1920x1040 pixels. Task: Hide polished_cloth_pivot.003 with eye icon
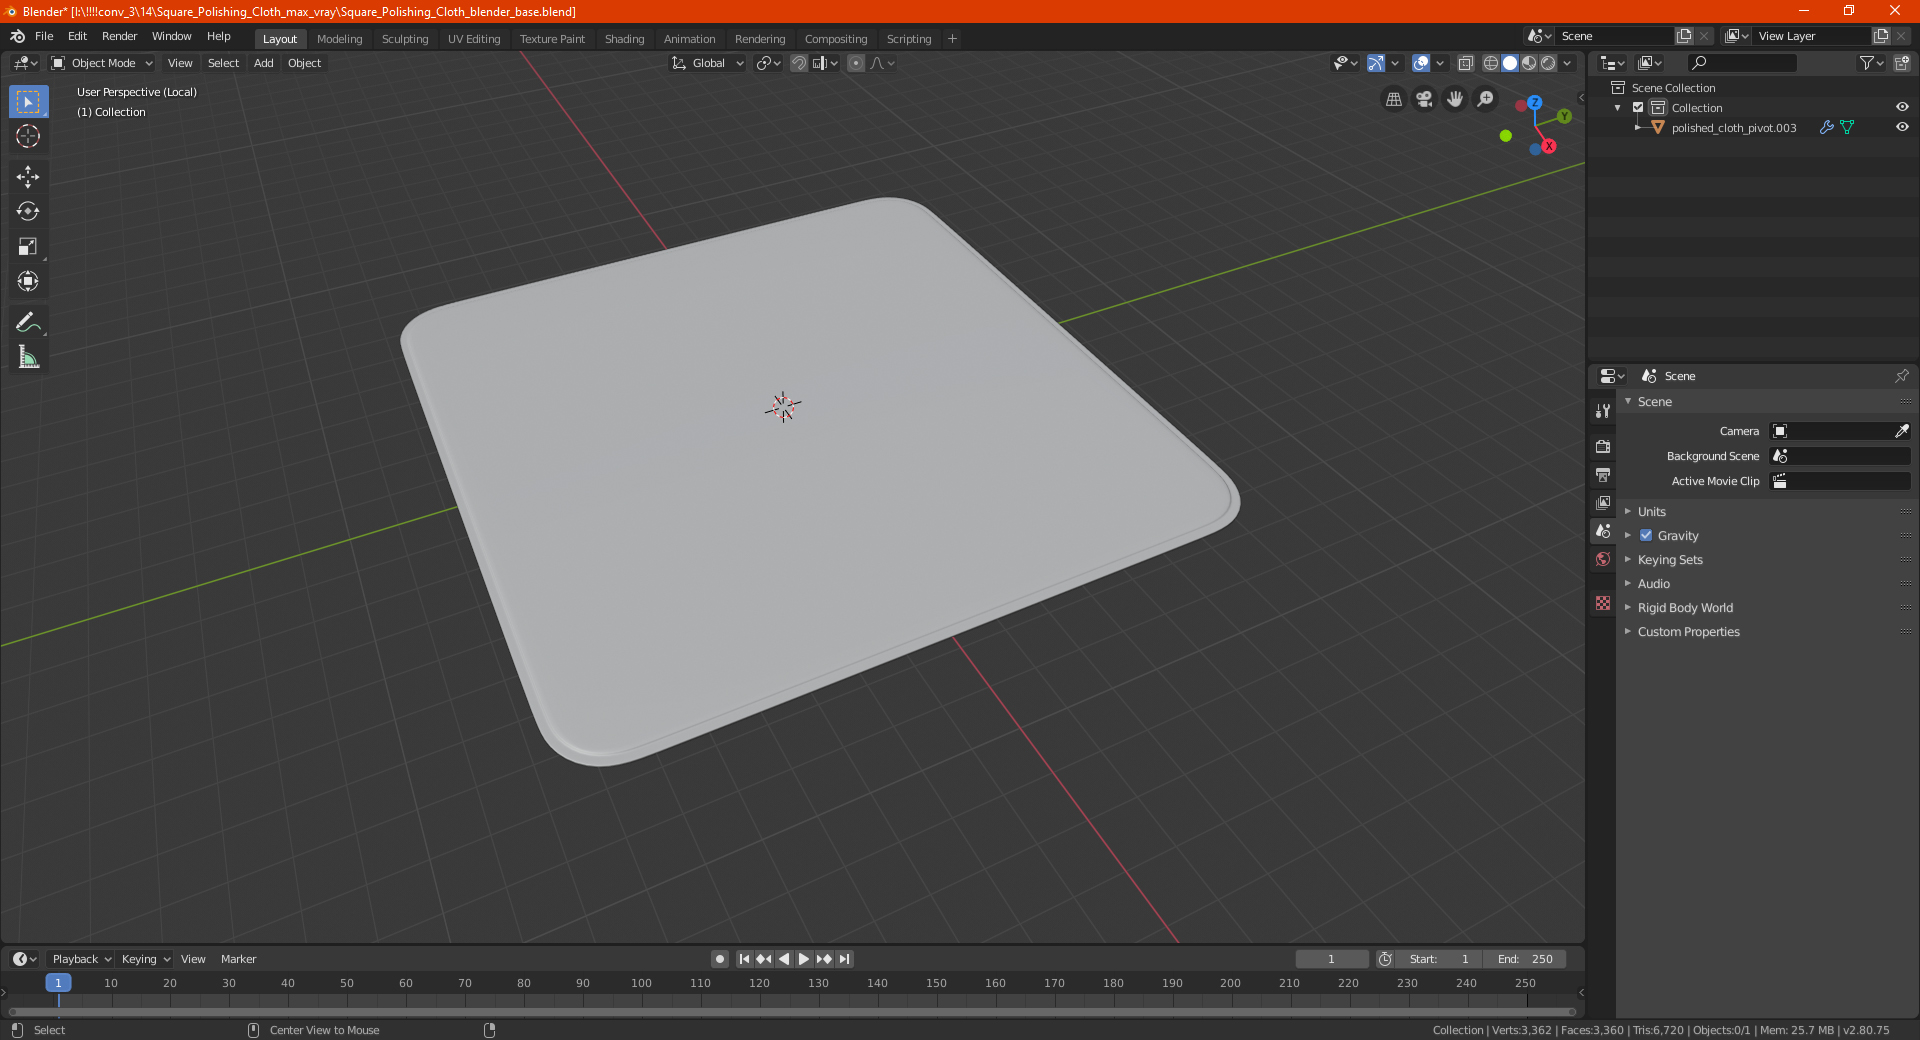coord(1902,127)
